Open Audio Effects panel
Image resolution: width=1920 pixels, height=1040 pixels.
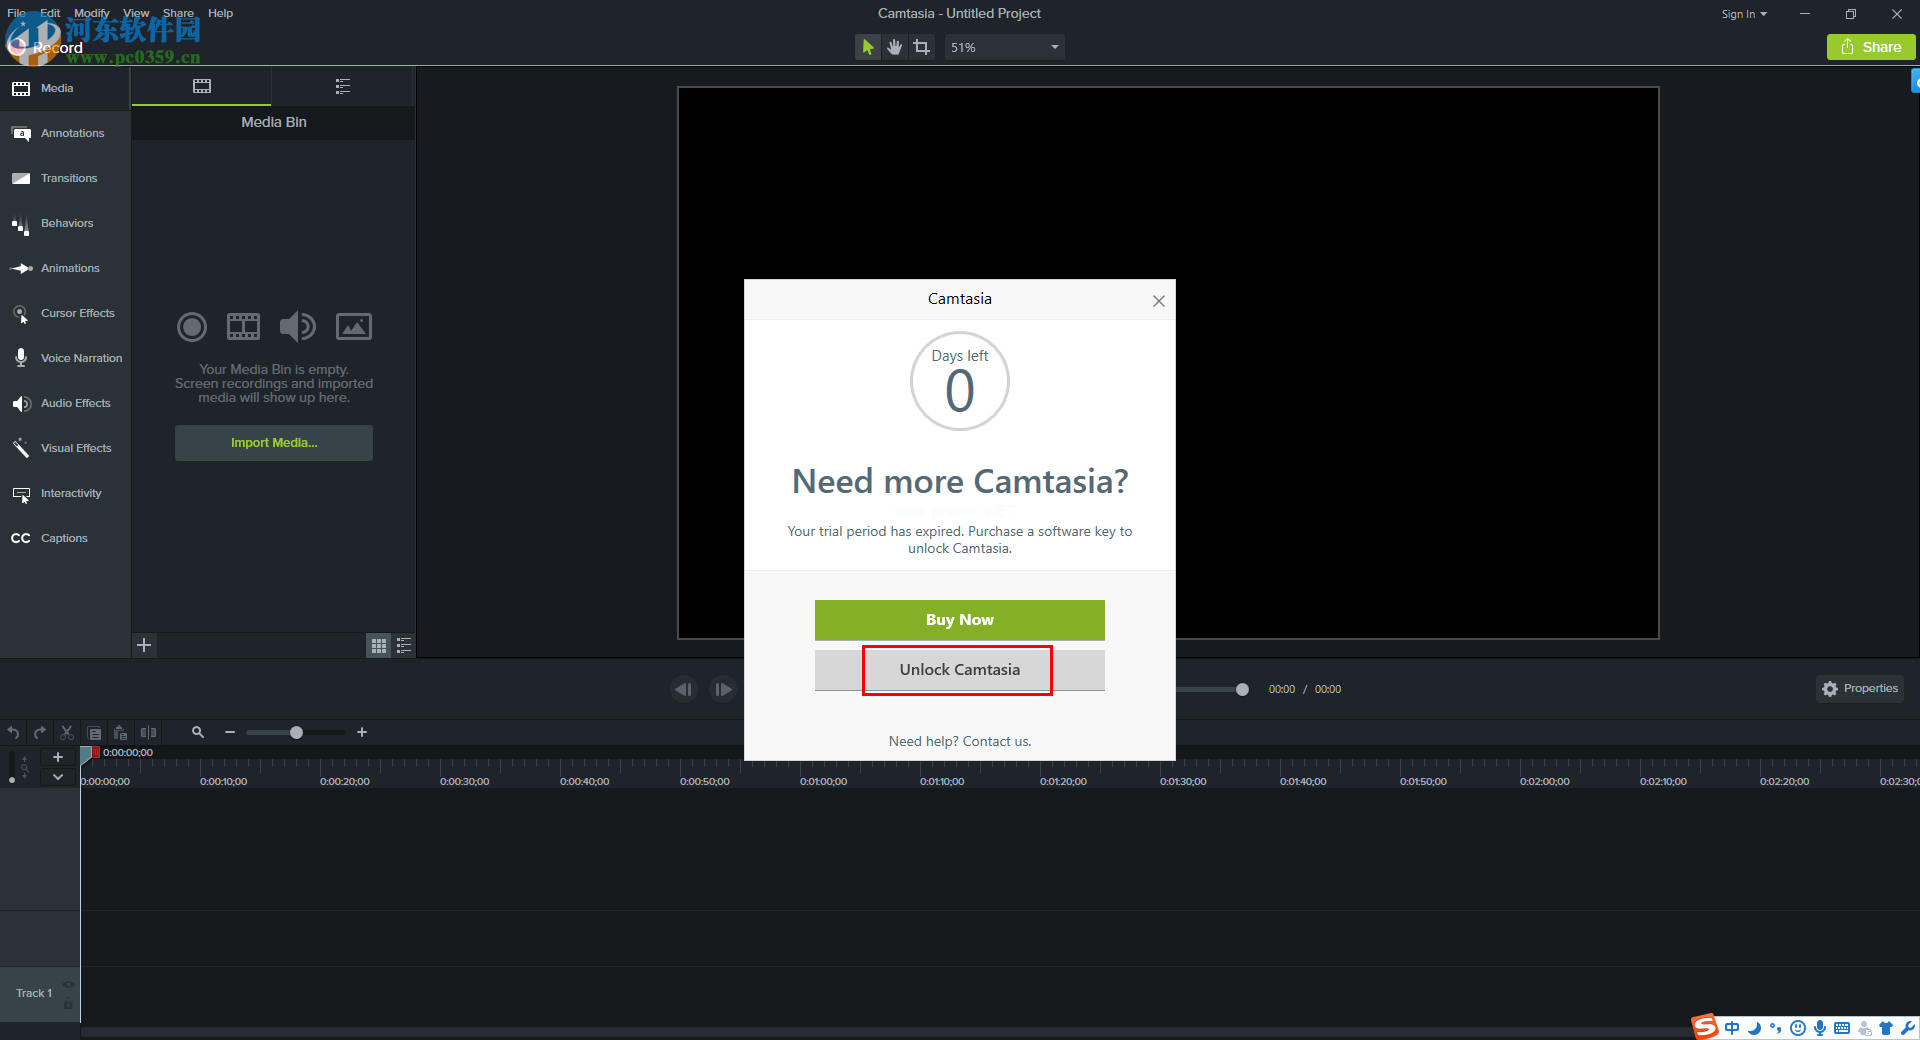pyautogui.click(x=65, y=403)
